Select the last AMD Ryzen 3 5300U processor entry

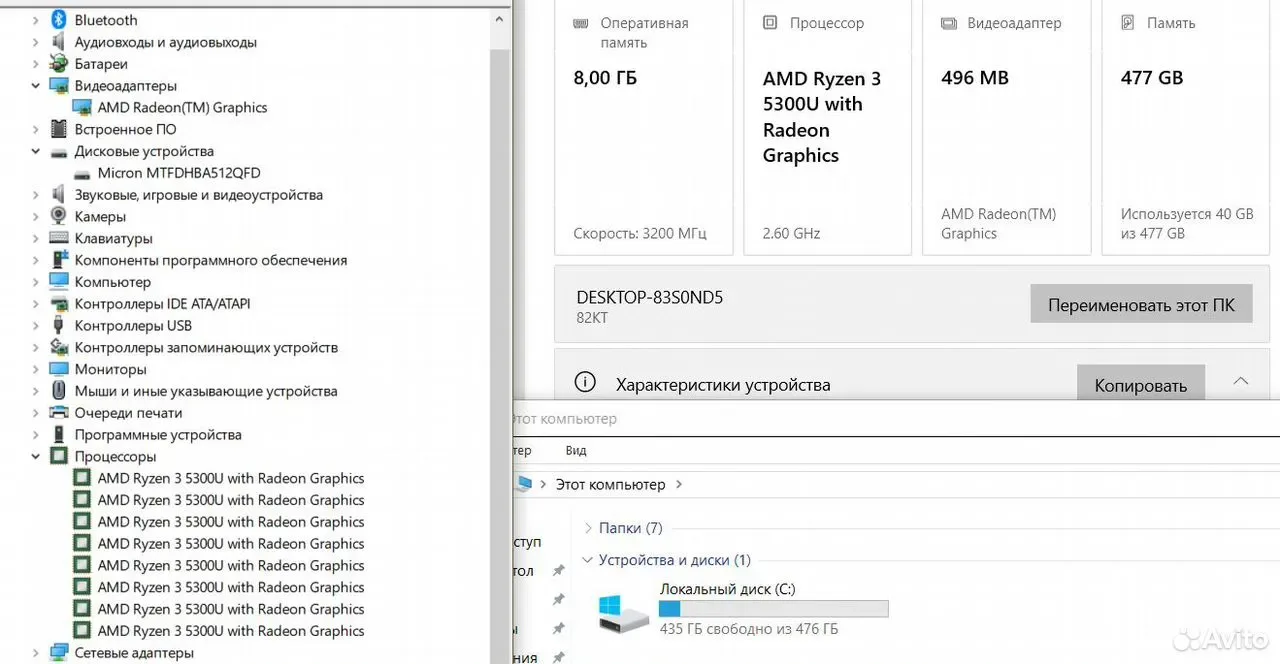[231, 631]
